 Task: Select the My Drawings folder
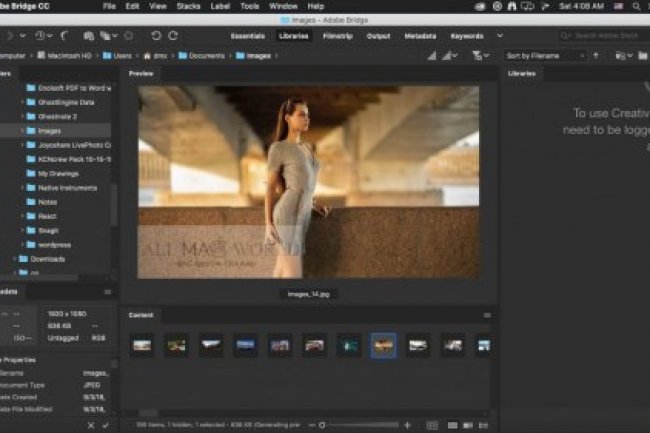[x=54, y=173]
